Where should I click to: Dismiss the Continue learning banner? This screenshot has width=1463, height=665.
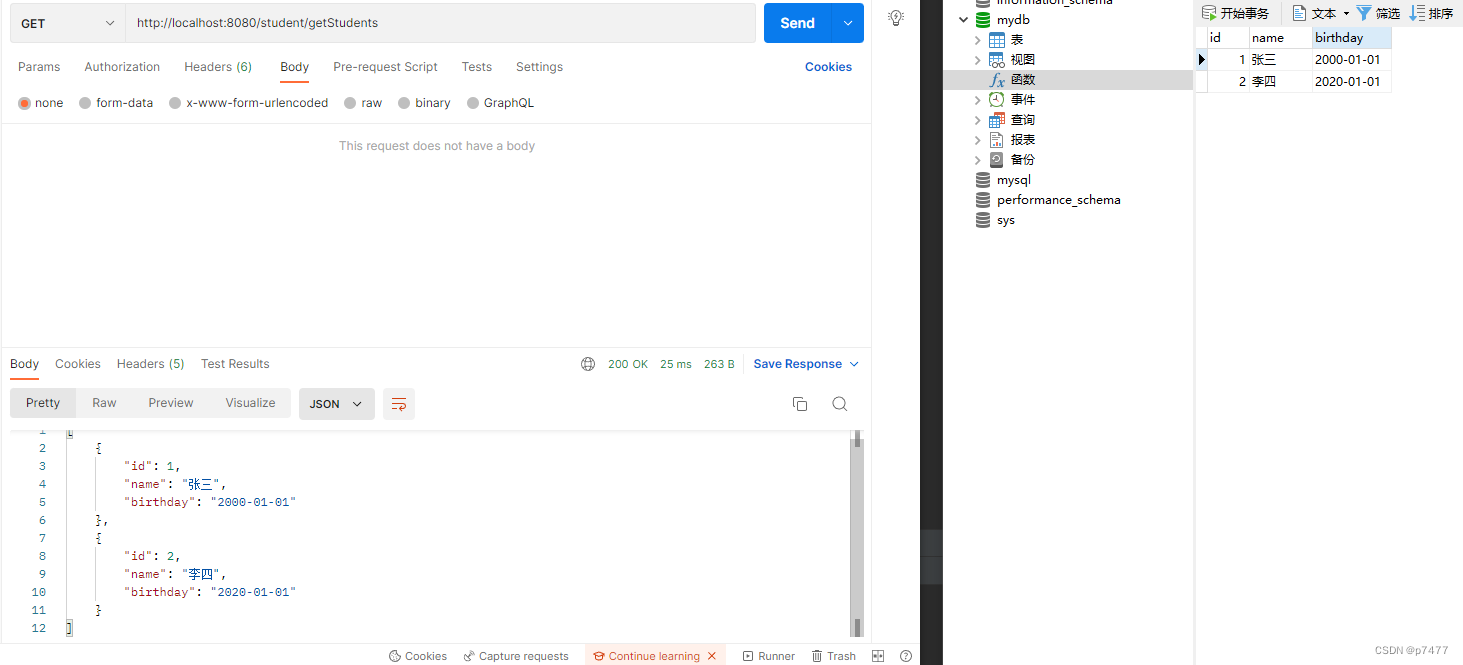[712, 656]
